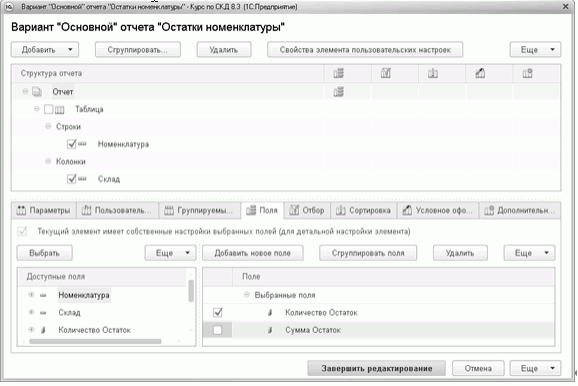The image size is (578, 386).
Task: Switch to Сортировка tab
Action: (x=363, y=211)
